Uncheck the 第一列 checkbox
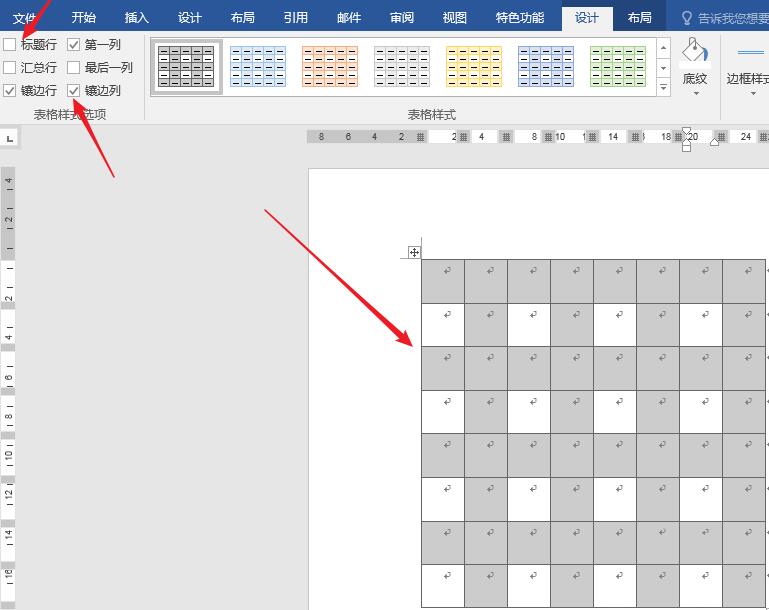769x610 pixels. 73,45
